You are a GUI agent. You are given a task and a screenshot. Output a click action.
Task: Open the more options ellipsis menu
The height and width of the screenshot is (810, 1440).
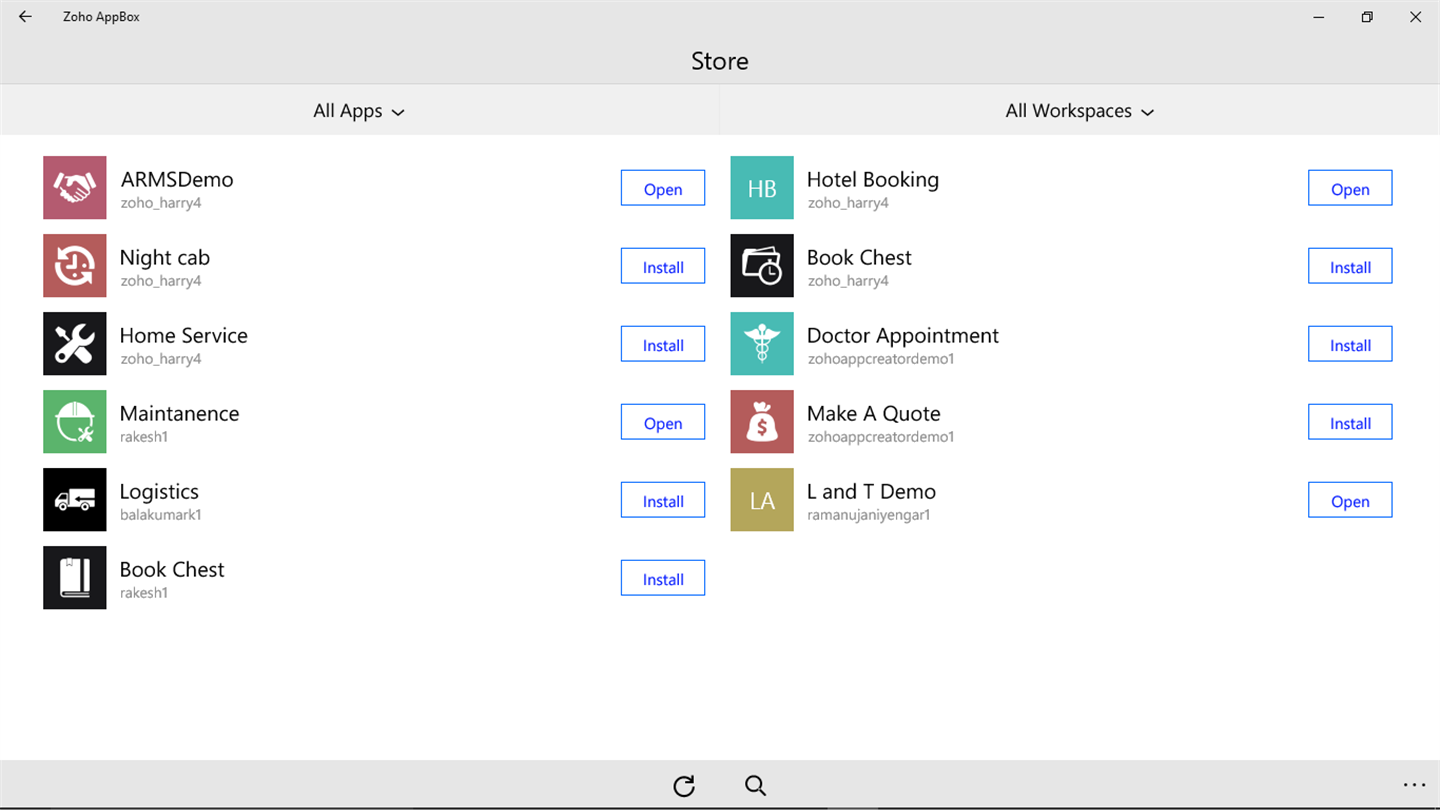(1414, 785)
